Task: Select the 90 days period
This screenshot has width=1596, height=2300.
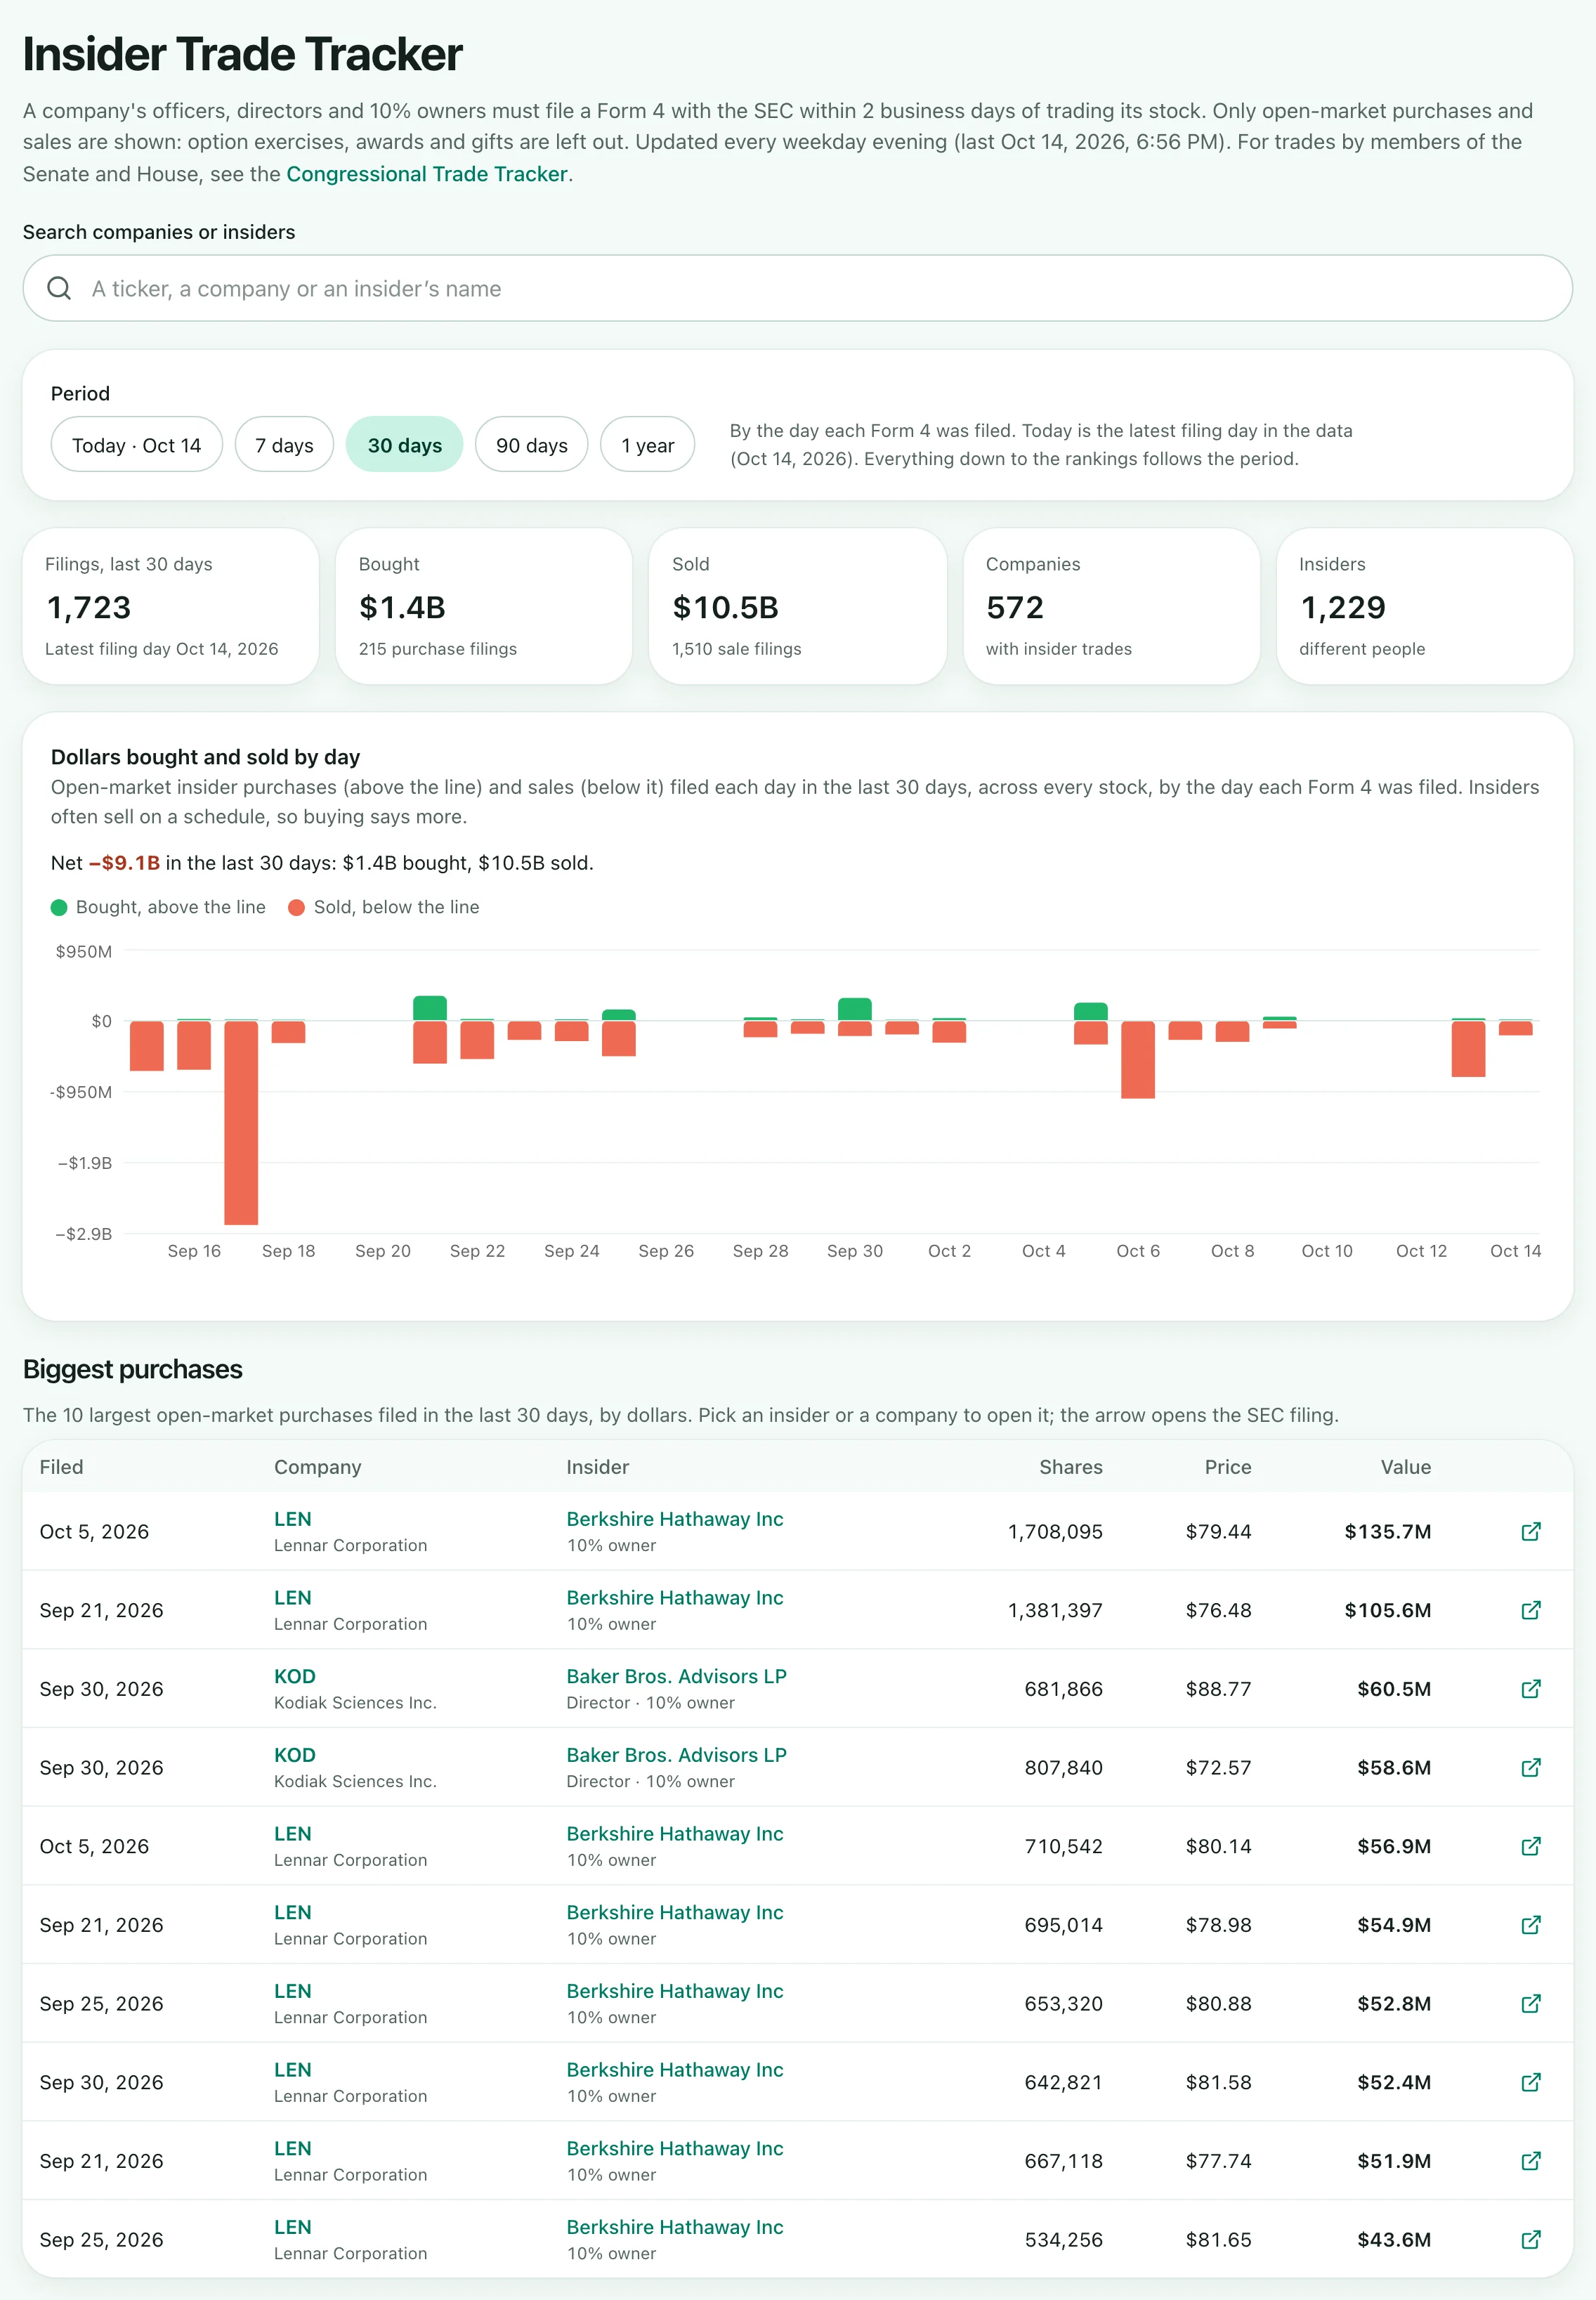Action: click(x=531, y=445)
